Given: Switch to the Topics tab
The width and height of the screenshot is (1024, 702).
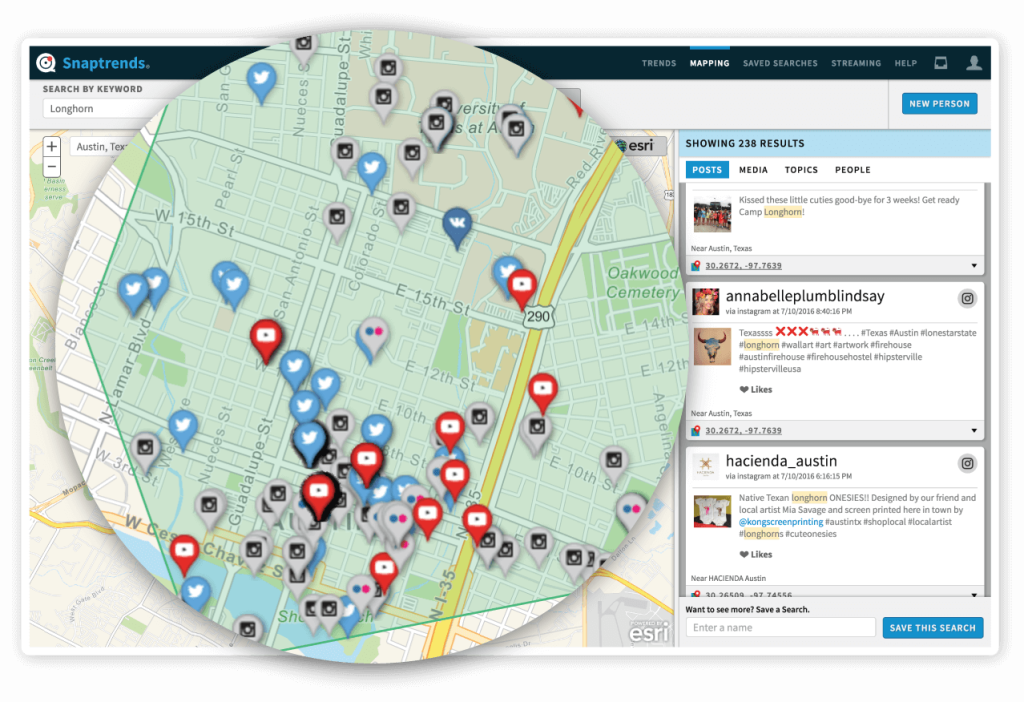Looking at the screenshot, I should tap(801, 170).
